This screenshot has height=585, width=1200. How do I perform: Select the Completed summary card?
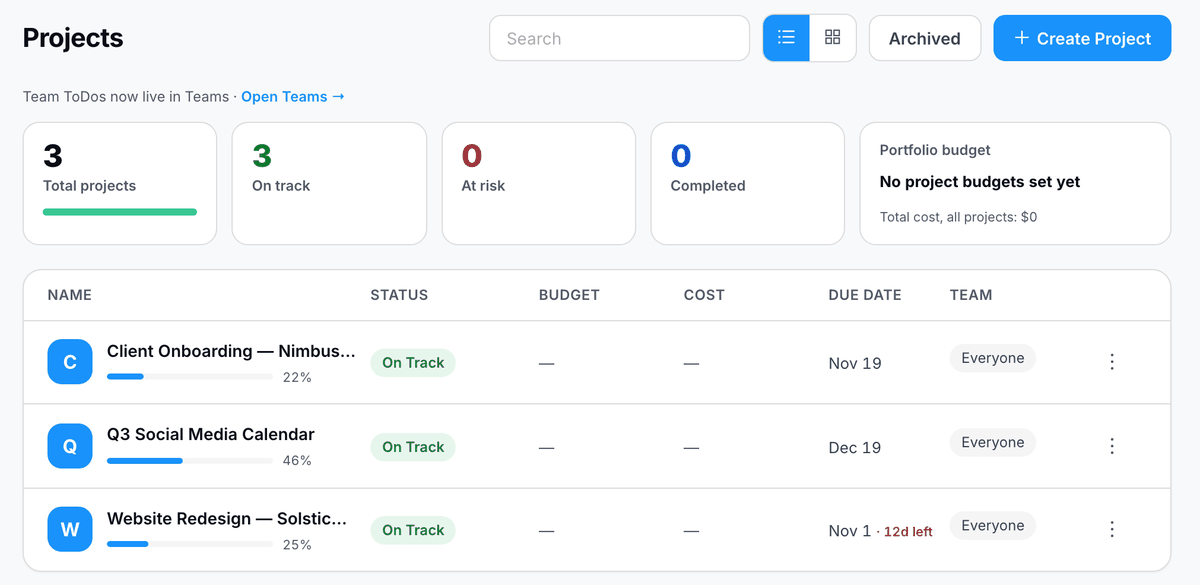click(748, 183)
